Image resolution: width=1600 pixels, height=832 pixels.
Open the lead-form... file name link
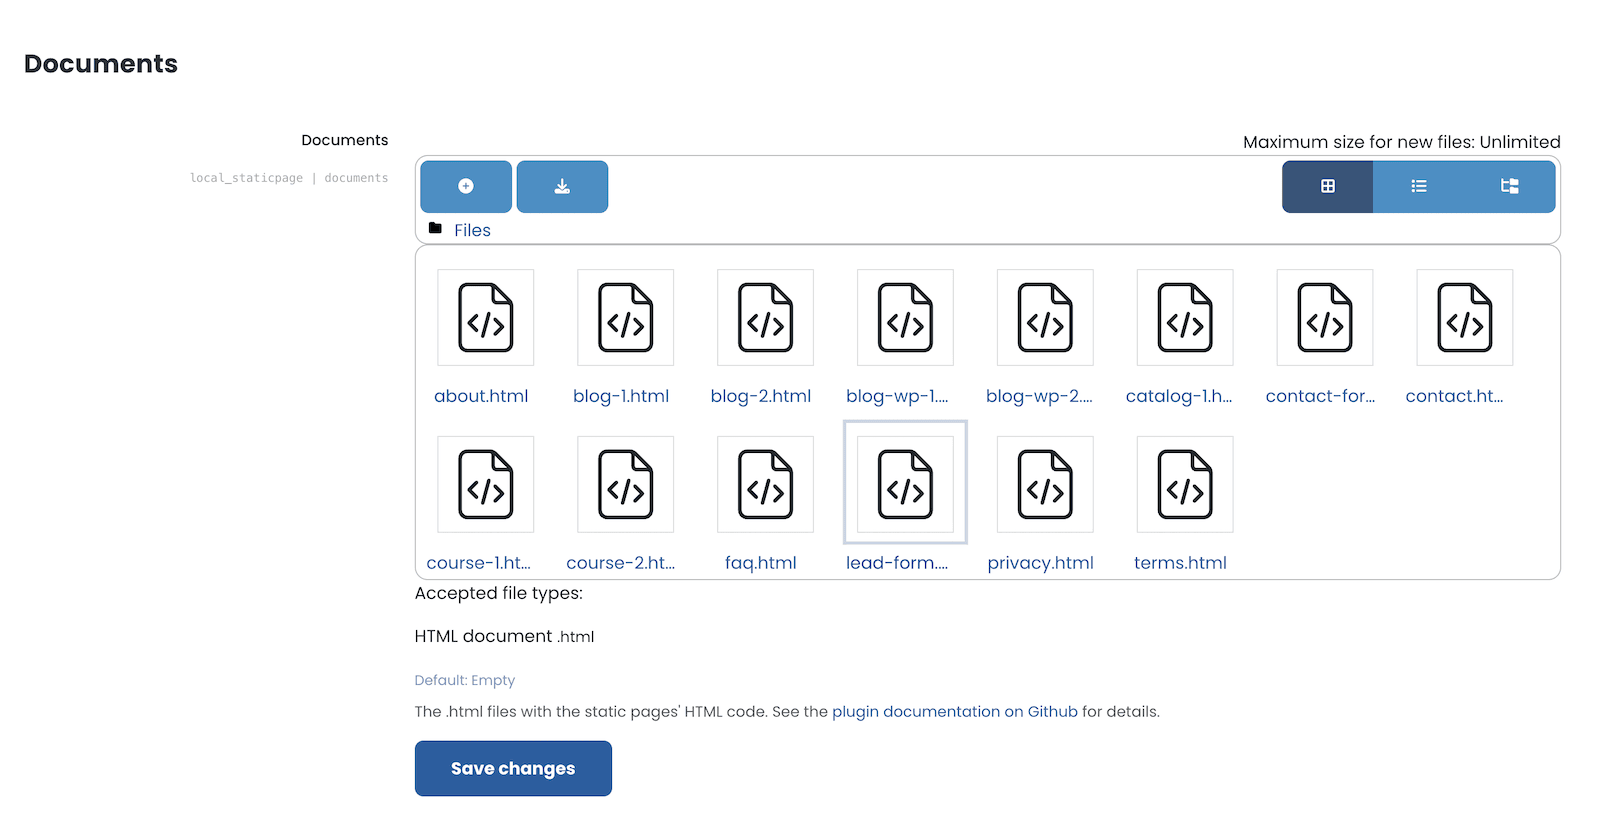[897, 563]
